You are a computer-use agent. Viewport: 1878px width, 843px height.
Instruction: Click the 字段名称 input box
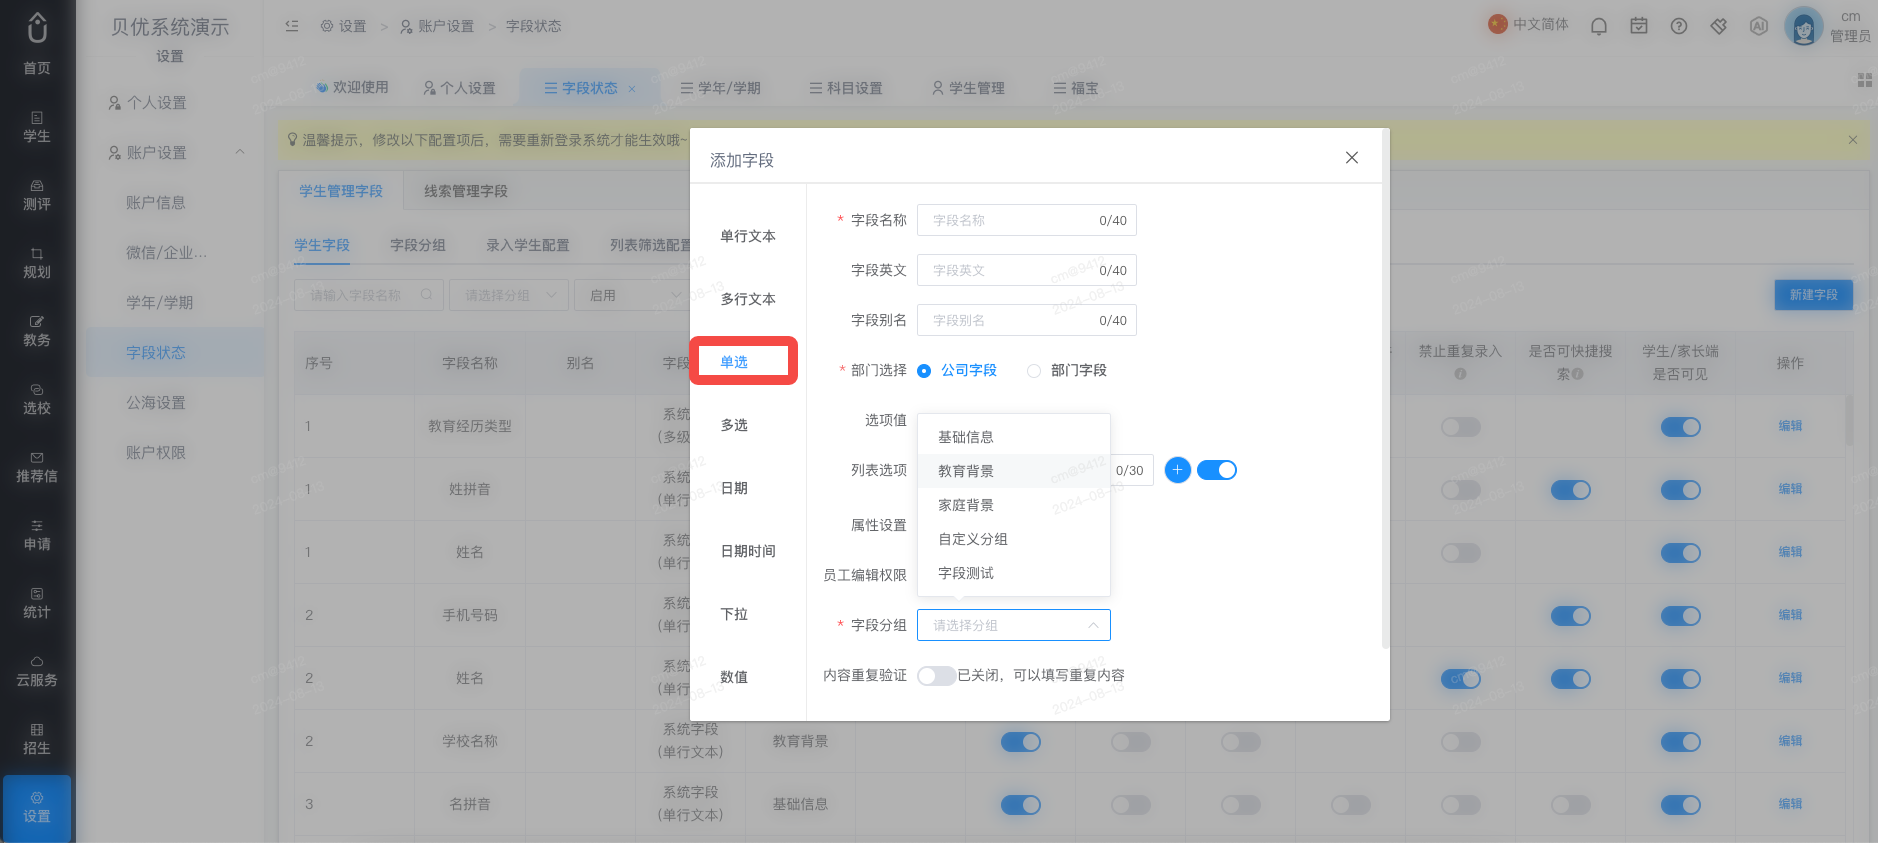coord(1027,220)
